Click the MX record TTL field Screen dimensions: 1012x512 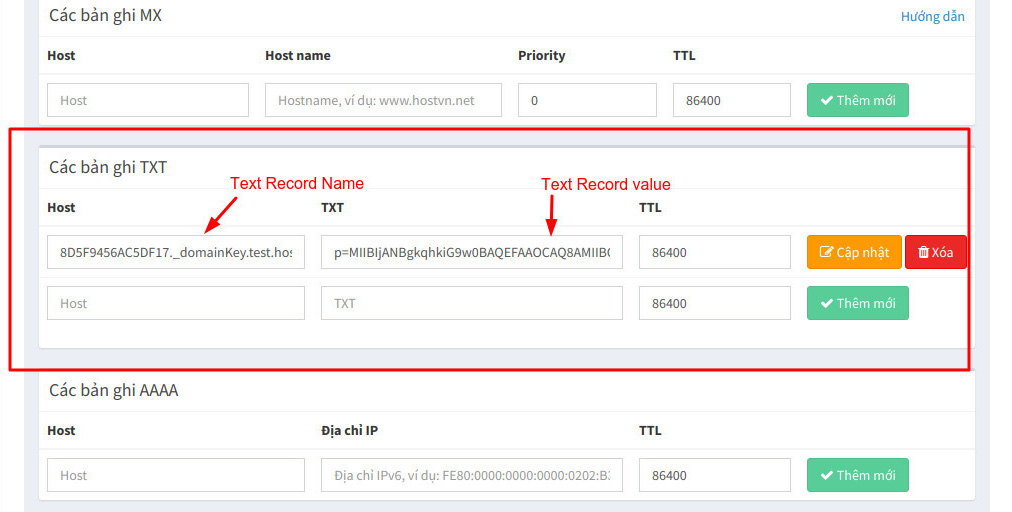pyautogui.click(x=731, y=100)
